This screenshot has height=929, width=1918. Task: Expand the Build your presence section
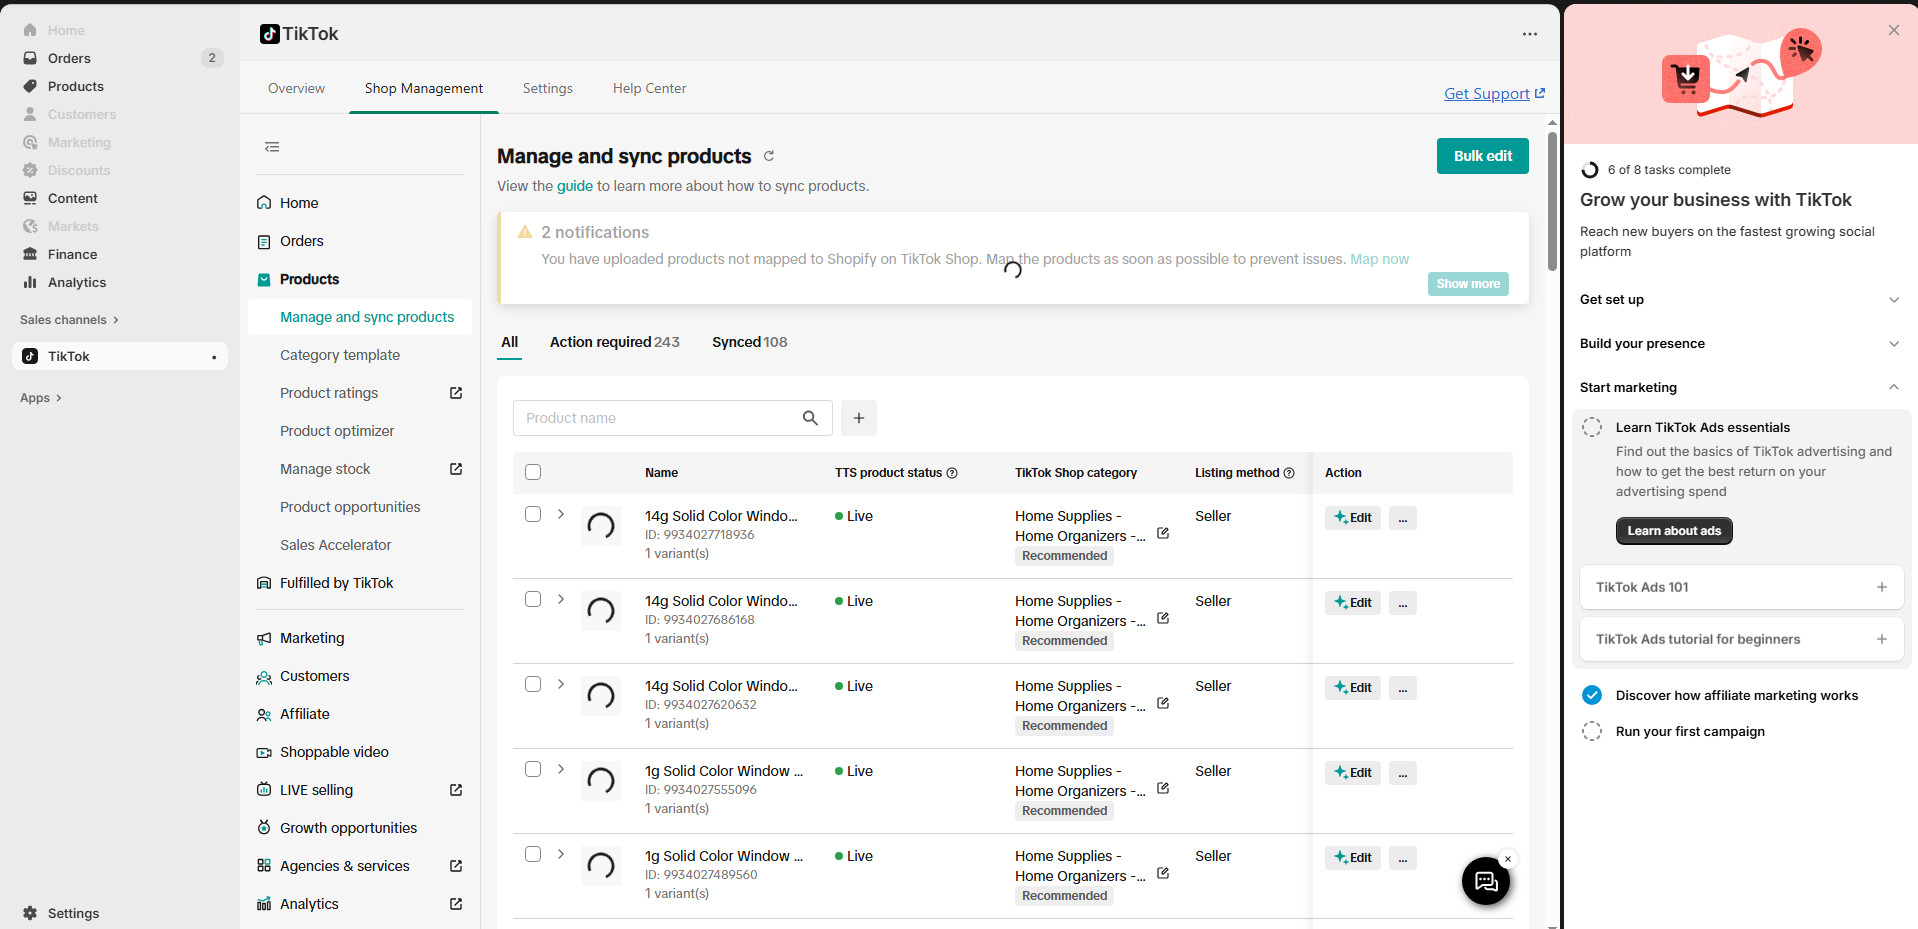[1740, 344]
